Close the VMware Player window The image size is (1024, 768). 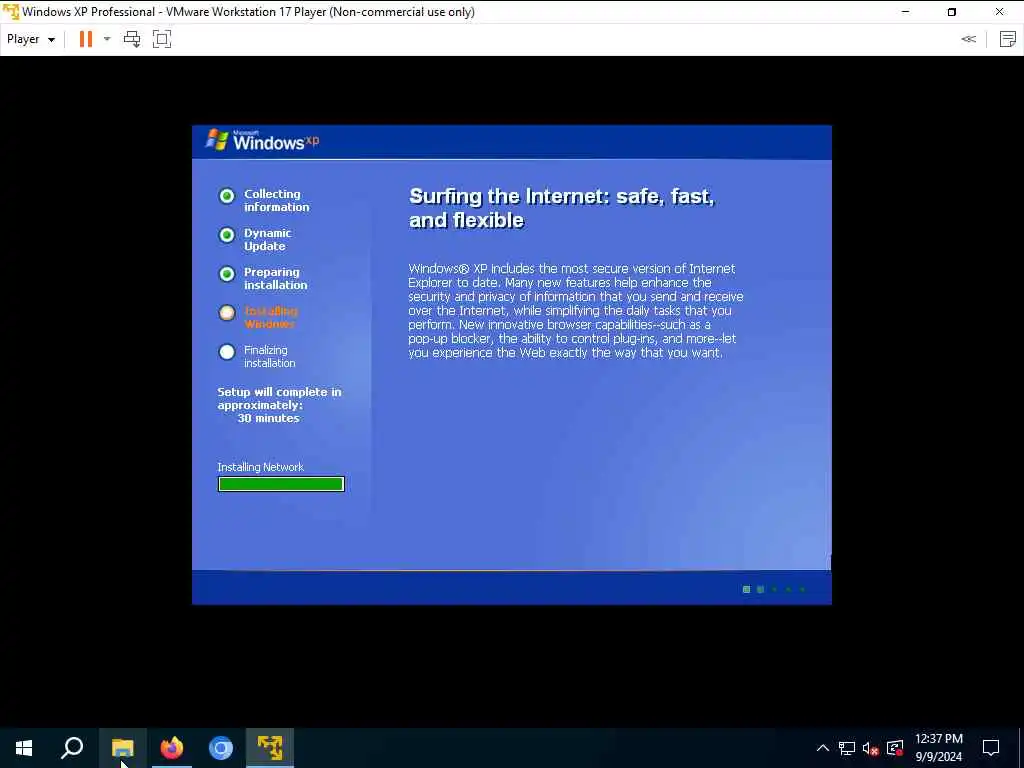coord(1000,12)
